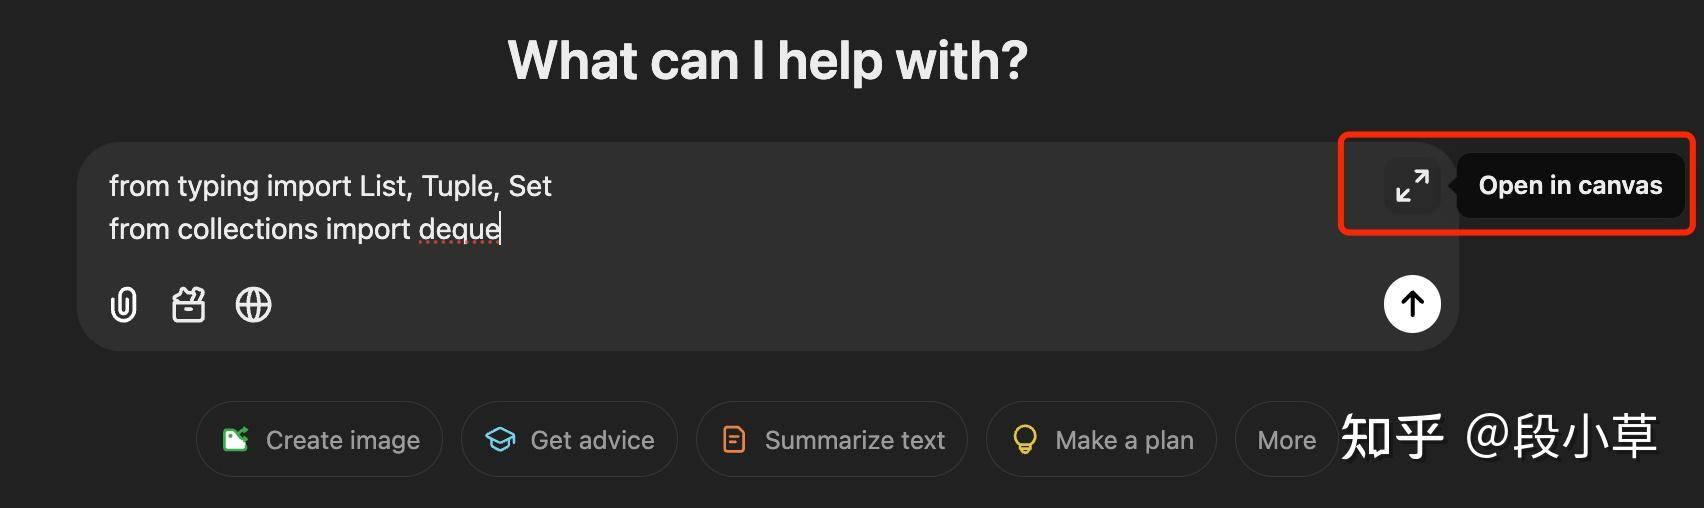The height and width of the screenshot is (508, 1704).
Task: Choose the "Make a plan" suggestion
Action: [1101, 439]
